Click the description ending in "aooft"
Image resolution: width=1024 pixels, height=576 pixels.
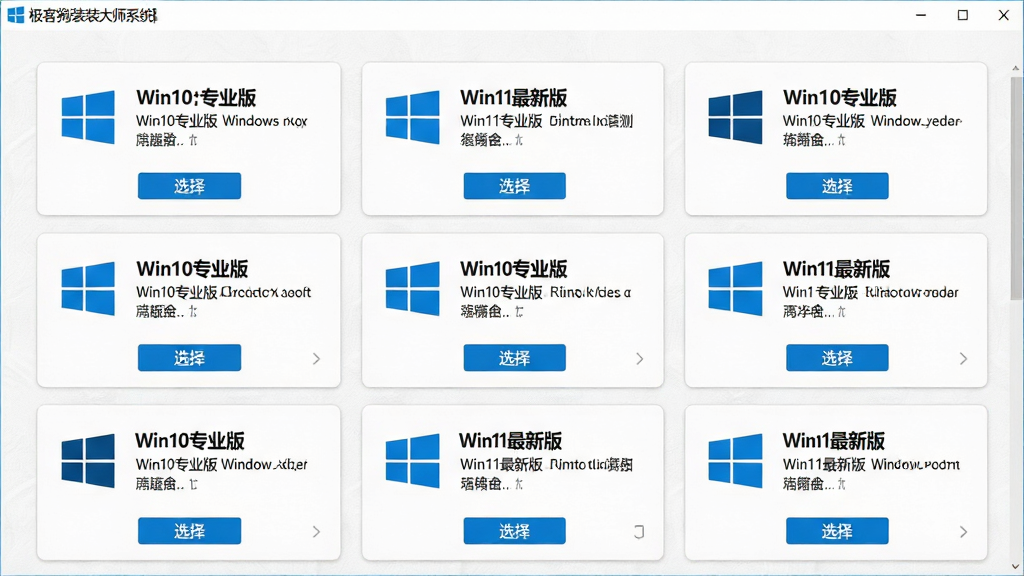[223, 292]
